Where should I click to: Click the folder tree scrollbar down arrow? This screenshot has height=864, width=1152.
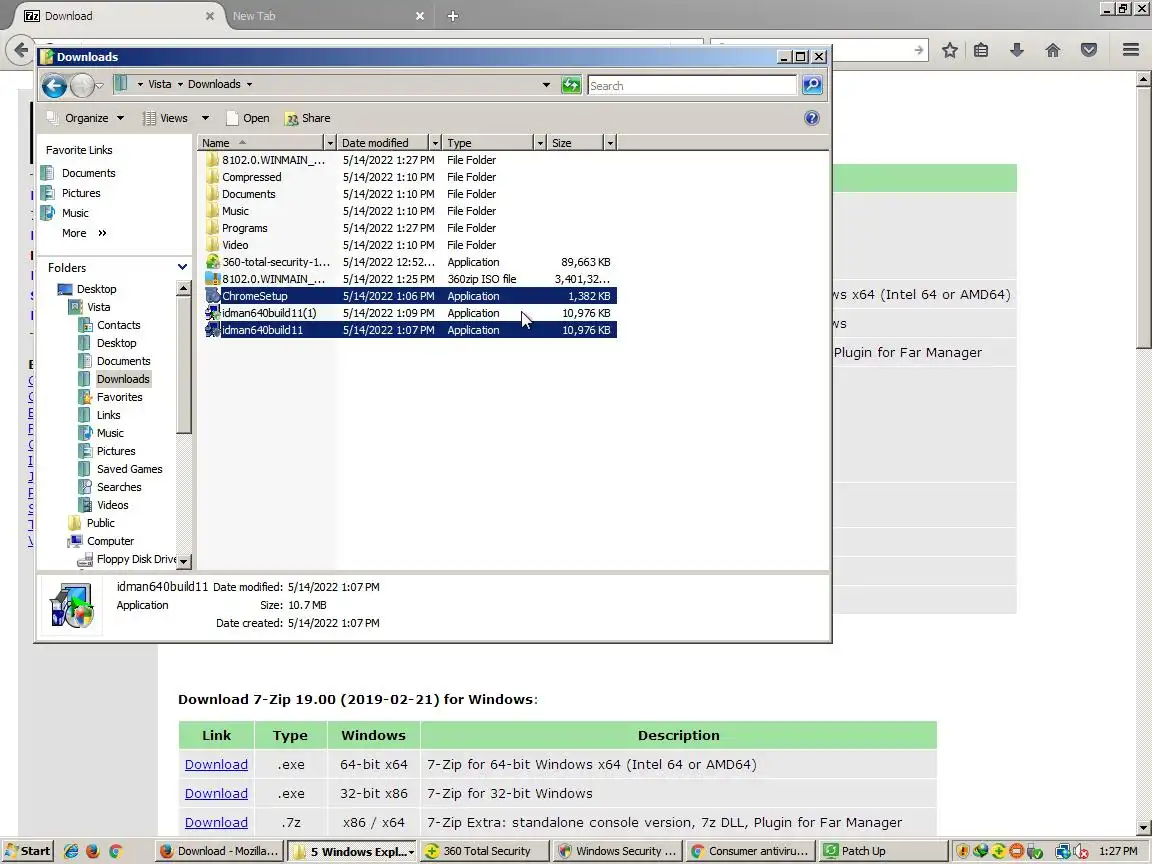point(184,561)
